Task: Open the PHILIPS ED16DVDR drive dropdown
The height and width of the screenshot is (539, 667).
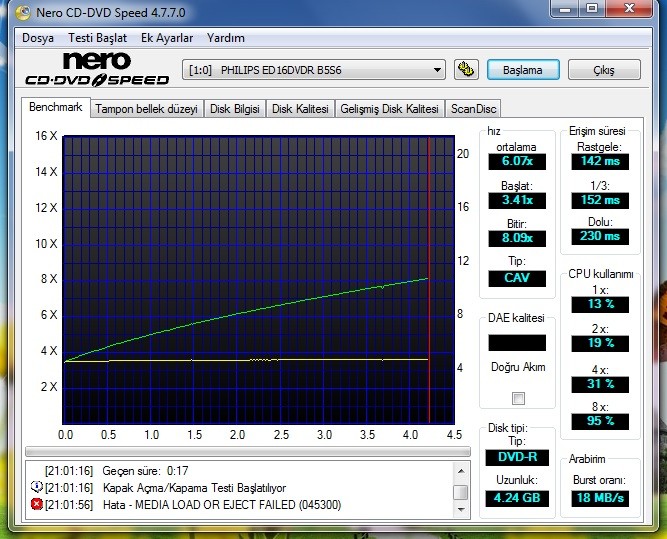Action: point(314,70)
